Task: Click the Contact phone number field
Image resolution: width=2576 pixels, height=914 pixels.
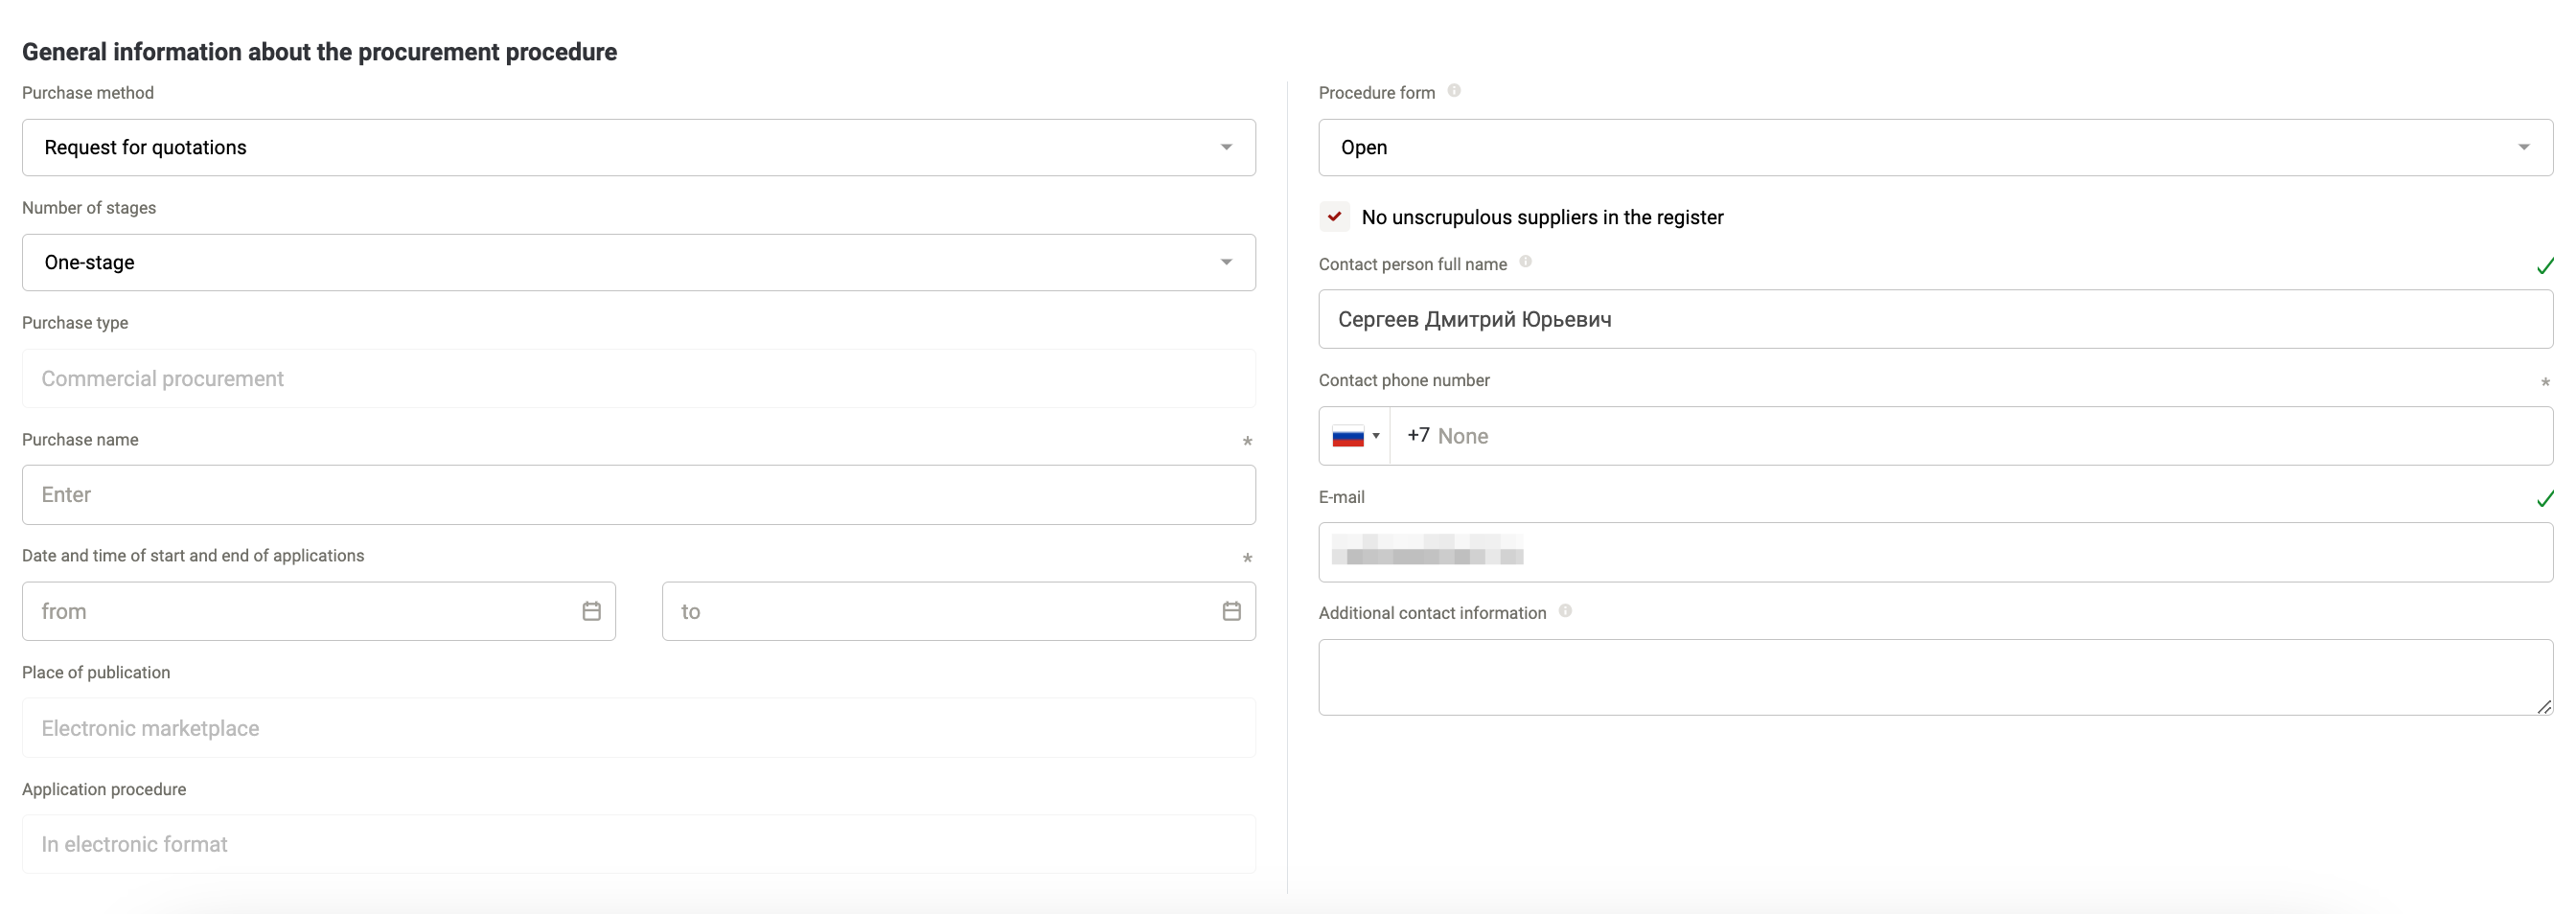Action: click(1971, 436)
